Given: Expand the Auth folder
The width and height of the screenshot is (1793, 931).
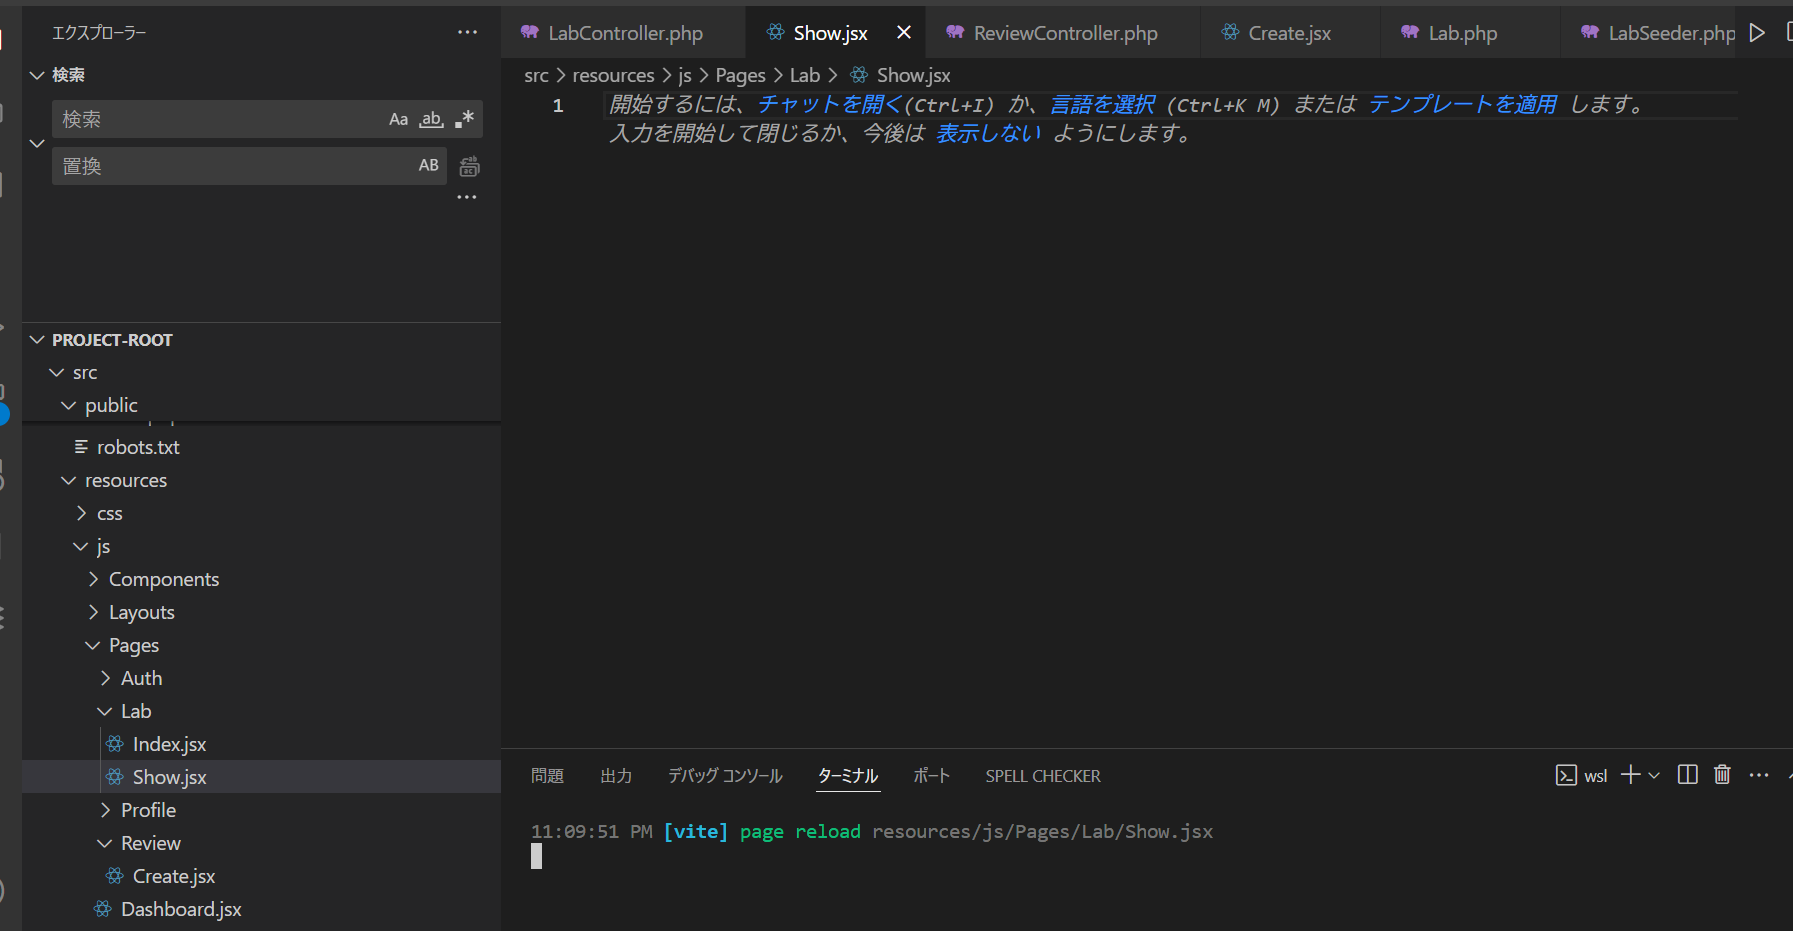Looking at the screenshot, I should point(262,678).
